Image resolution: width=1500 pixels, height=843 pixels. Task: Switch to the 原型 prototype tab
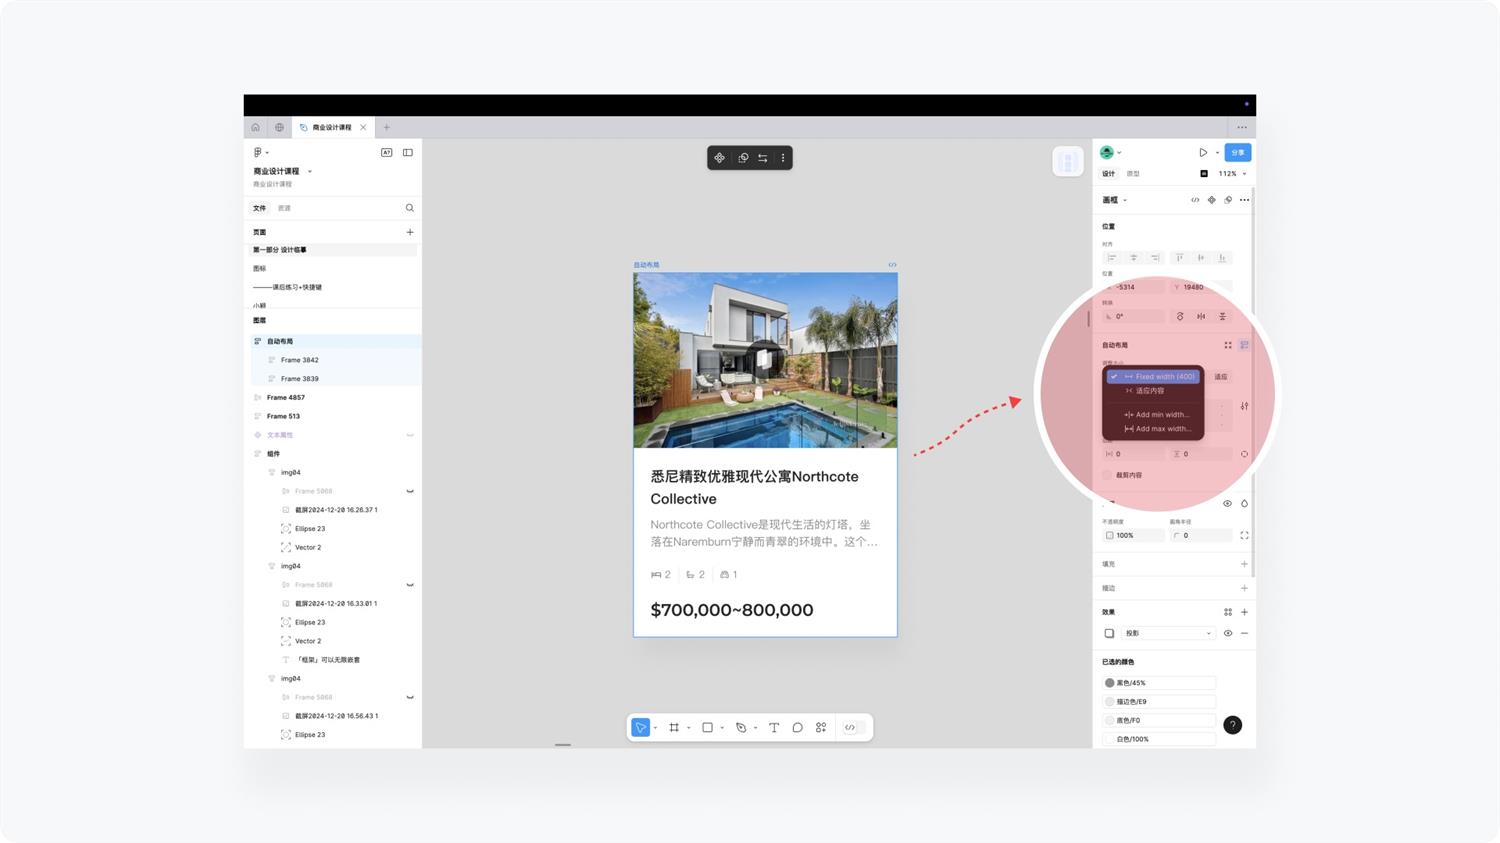[1133, 174]
